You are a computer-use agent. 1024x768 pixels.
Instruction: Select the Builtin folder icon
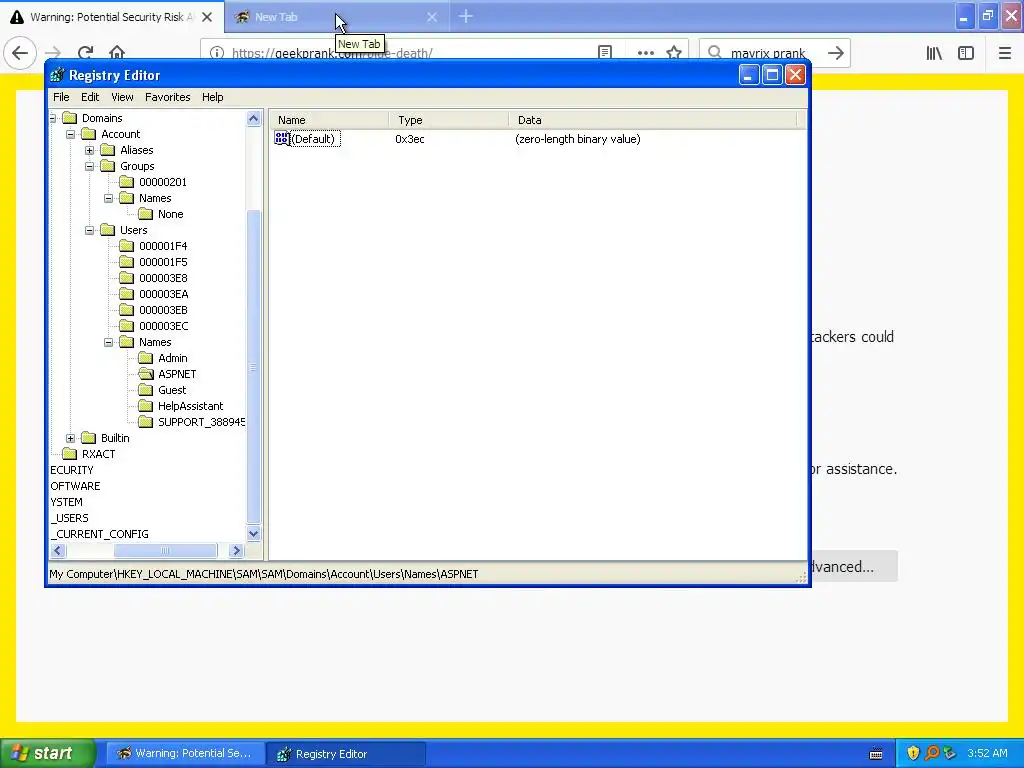pos(88,438)
